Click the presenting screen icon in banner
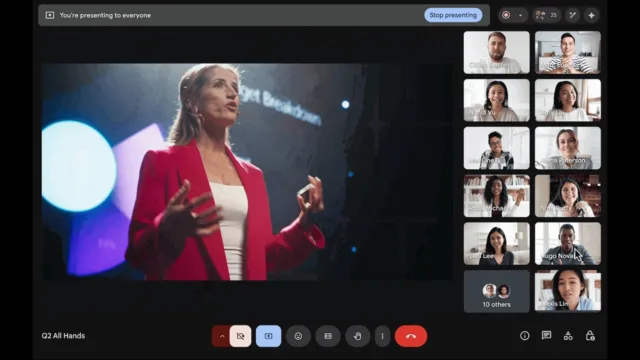The image size is (640, 360). point(50,15)
